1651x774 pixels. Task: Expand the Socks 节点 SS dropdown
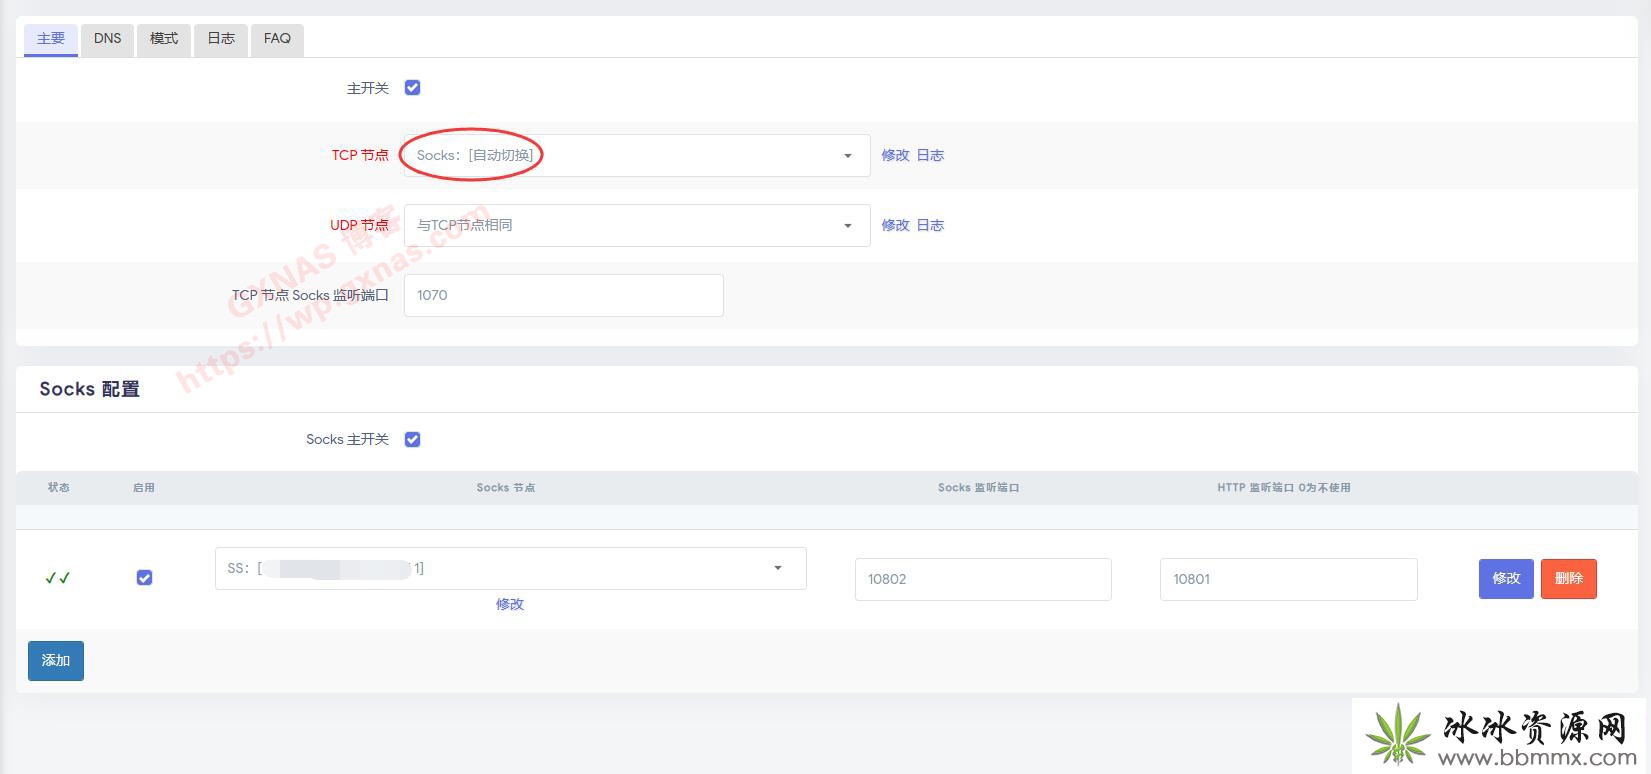(x=510, y=568)
